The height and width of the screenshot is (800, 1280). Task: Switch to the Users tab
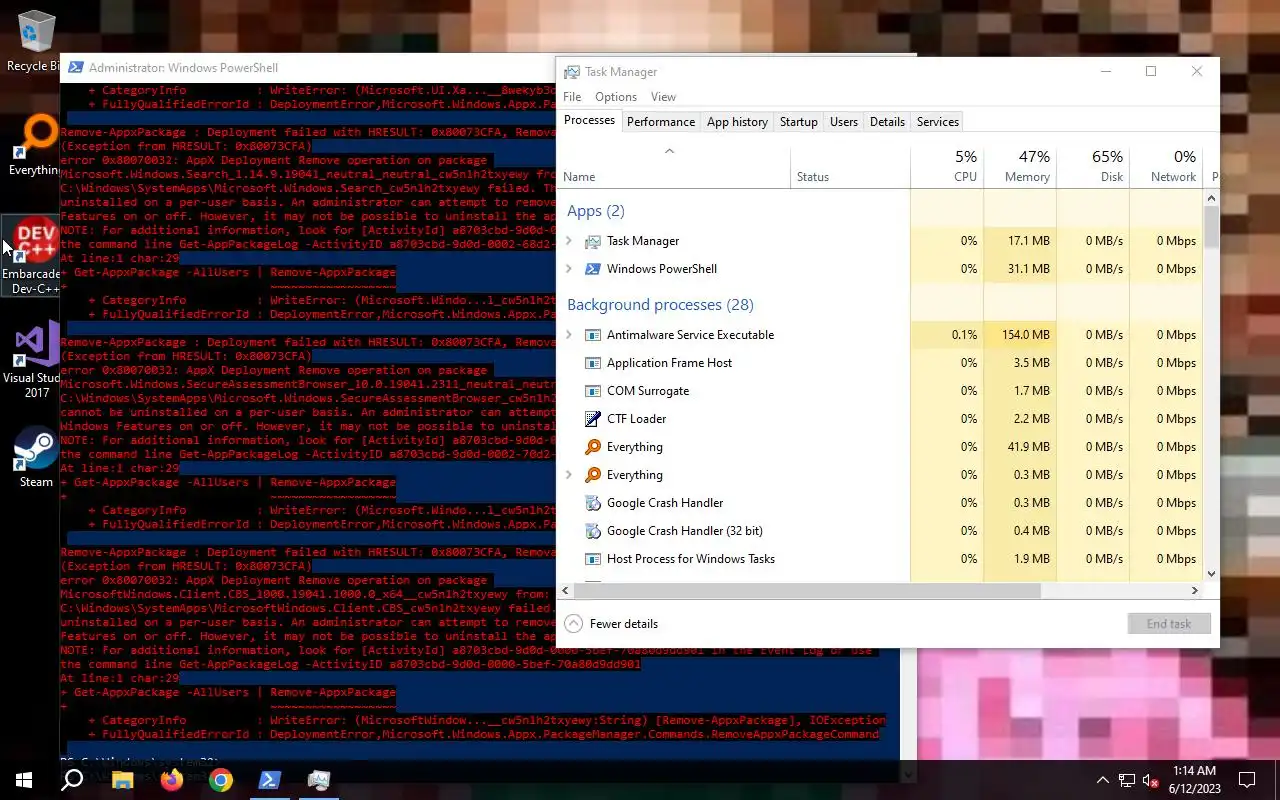coord(843,122)
